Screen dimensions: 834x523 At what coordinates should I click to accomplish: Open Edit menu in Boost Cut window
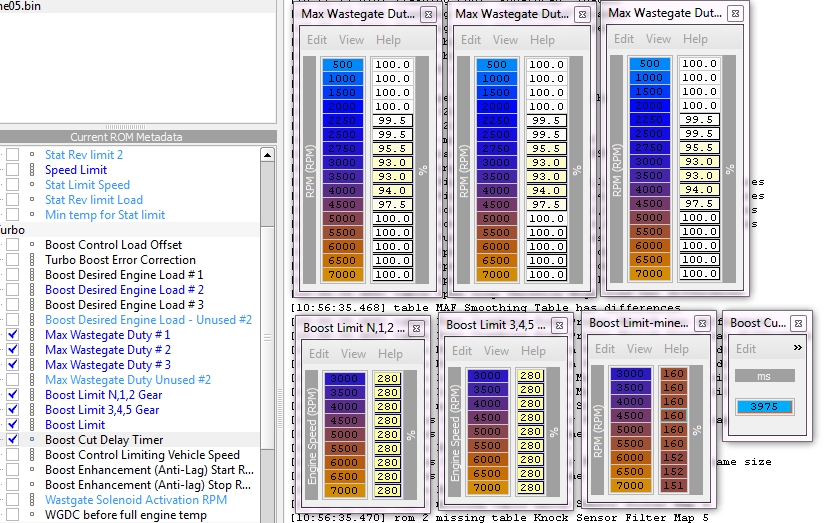746,349
